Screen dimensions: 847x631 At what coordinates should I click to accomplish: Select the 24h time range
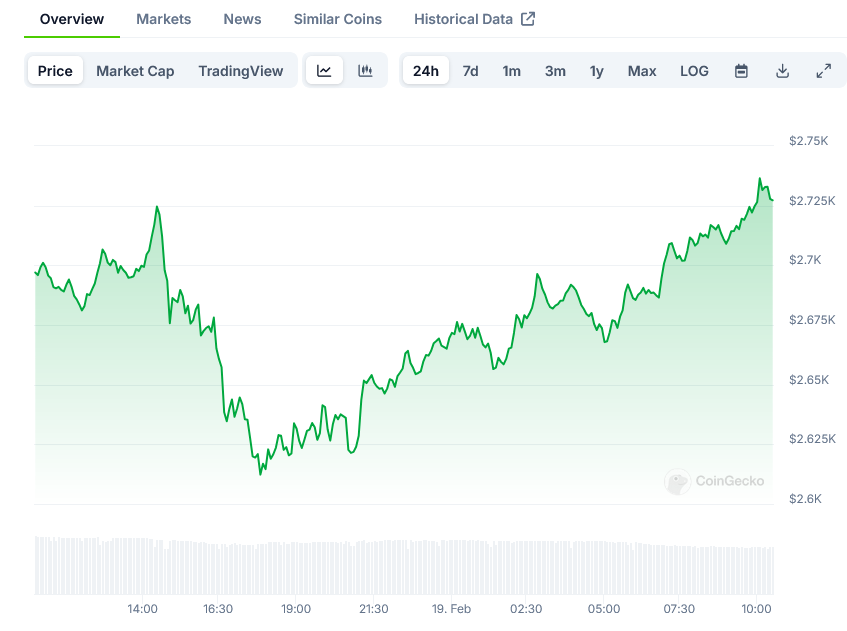426,71
